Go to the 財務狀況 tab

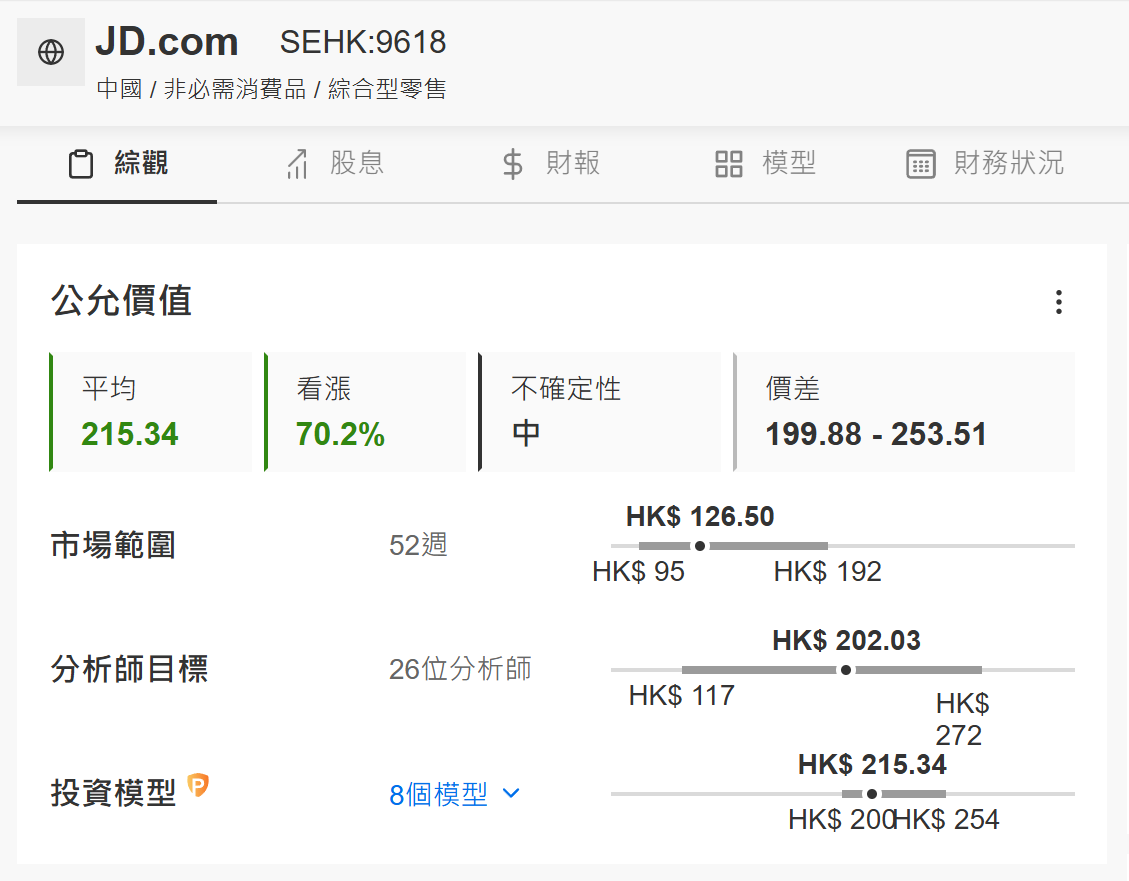pyautogui.click(x=985, y=164)
